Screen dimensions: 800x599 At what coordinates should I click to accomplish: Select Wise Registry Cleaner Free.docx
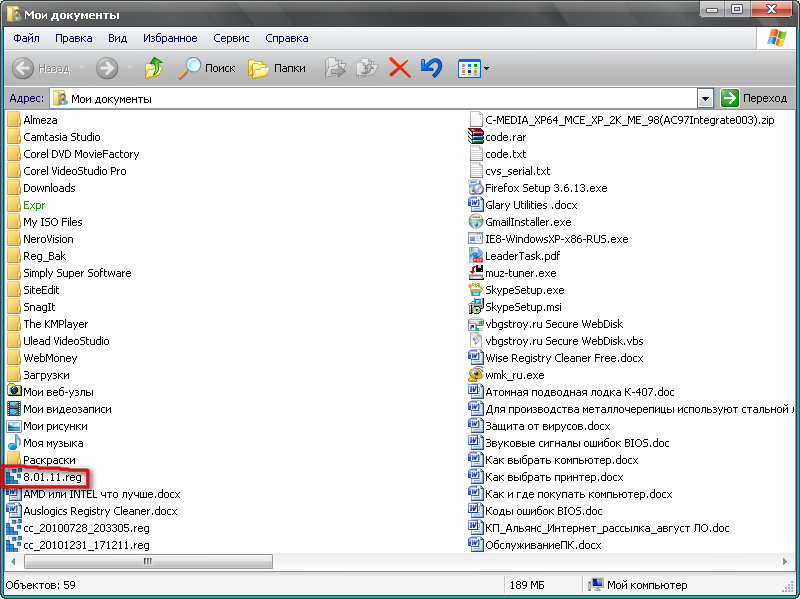(x=556, y=358)
